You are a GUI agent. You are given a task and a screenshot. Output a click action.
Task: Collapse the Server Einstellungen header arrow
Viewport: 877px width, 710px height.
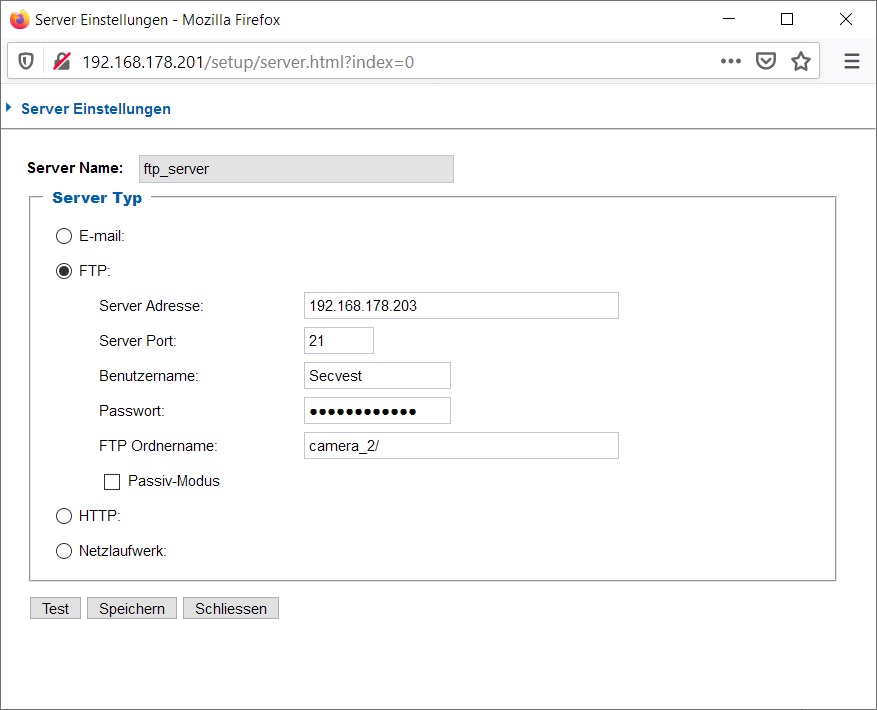[9, 108]
